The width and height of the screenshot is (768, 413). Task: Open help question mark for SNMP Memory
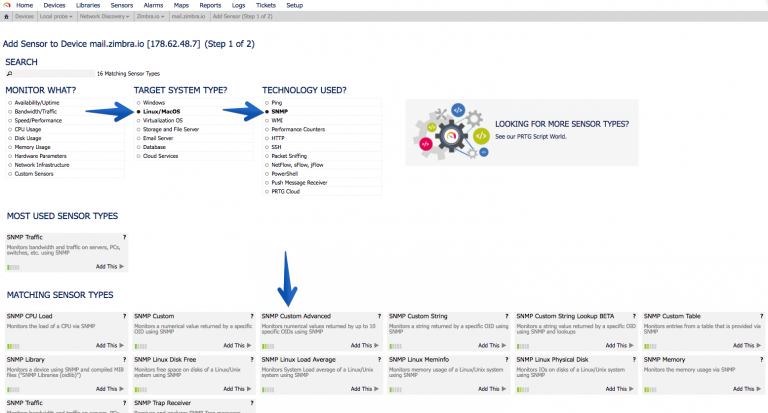[761, 359]
